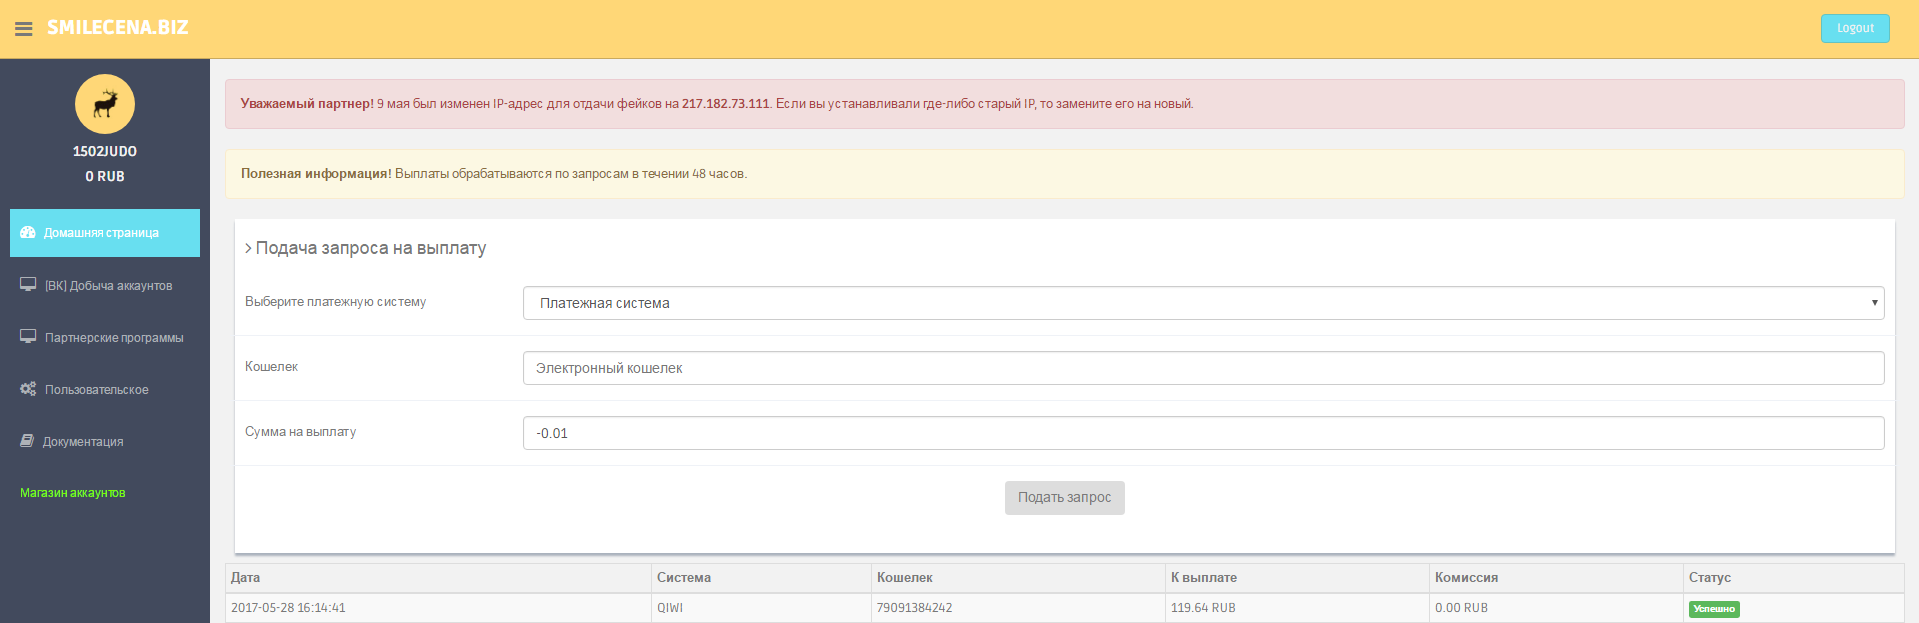Viewport: 1919px width, 623px height.
Task: Click the SMILECENA.BIZ logo
Action: click(x=118, y=28)
